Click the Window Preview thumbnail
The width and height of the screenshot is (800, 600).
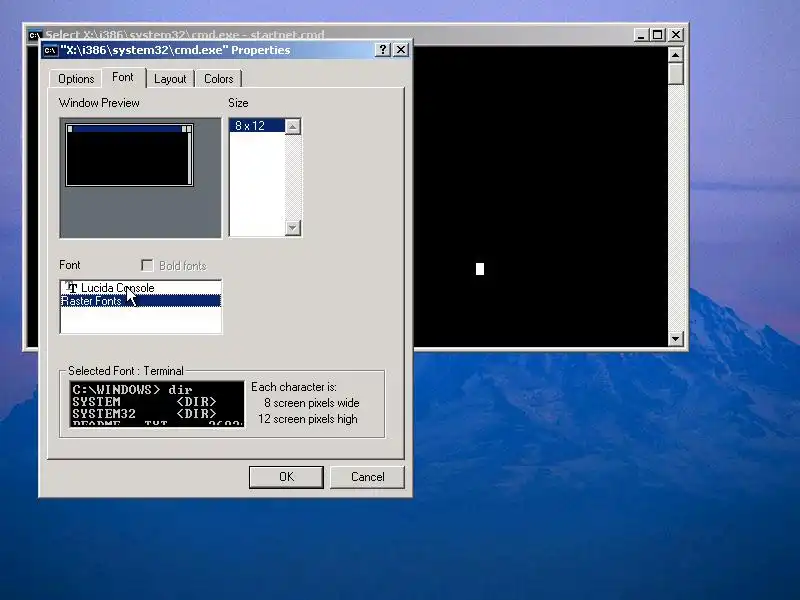click(129, 155)
